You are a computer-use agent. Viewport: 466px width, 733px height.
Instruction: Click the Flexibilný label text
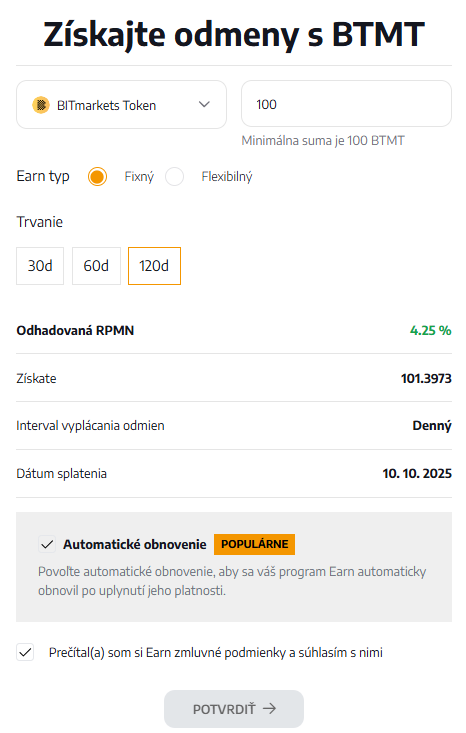227,177
